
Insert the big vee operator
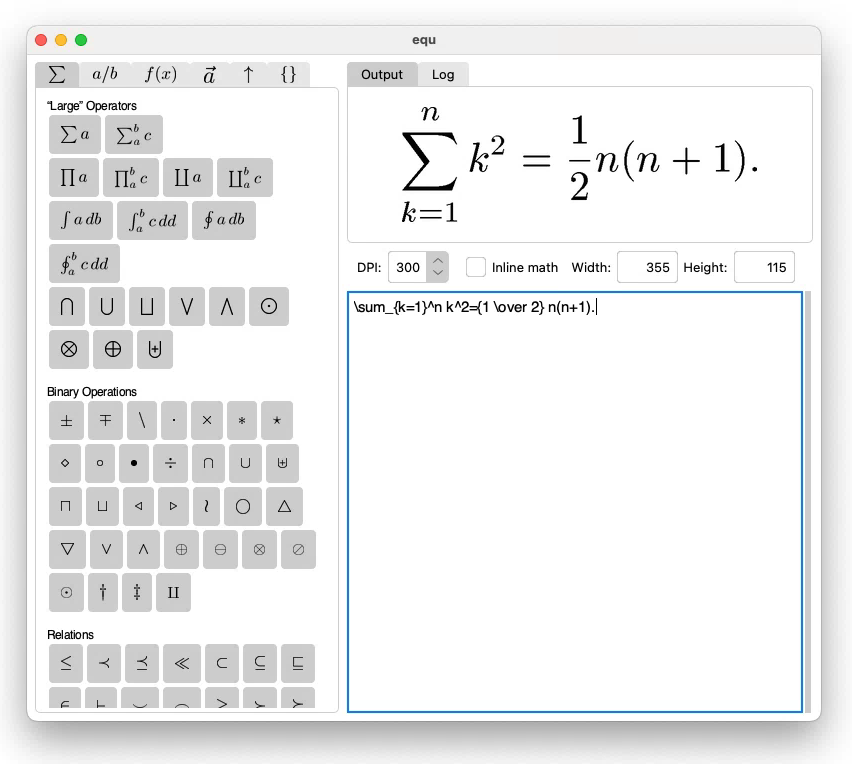pyautogui.click(x=187, y=306)
